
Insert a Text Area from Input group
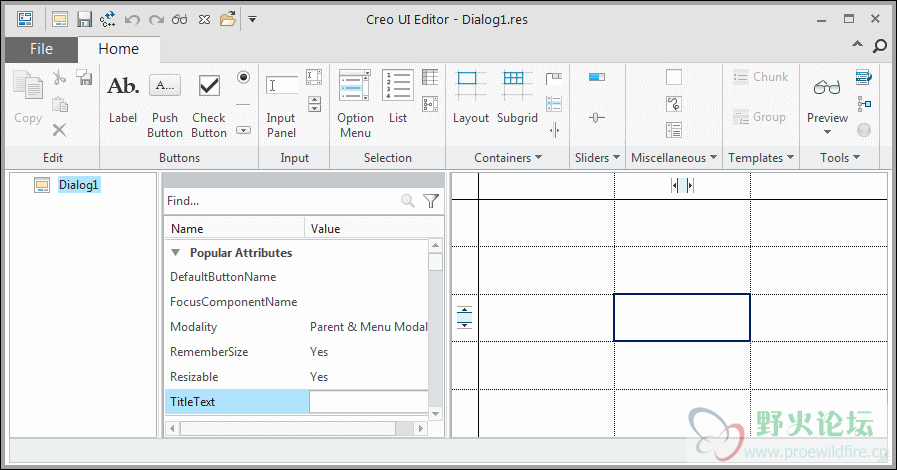[x=314, y=77]
